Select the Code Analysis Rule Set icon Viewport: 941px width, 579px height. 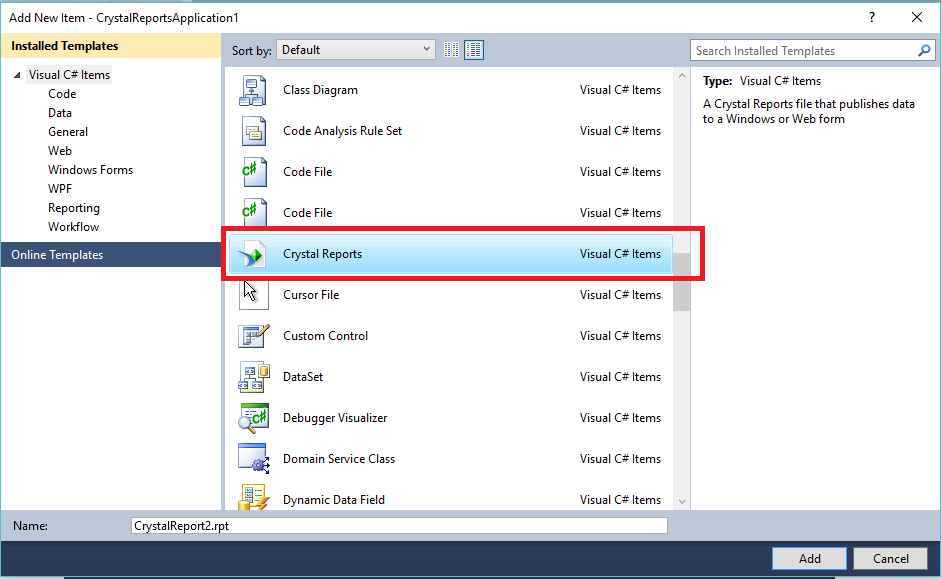pyautogui.click(x=253, y=131)
